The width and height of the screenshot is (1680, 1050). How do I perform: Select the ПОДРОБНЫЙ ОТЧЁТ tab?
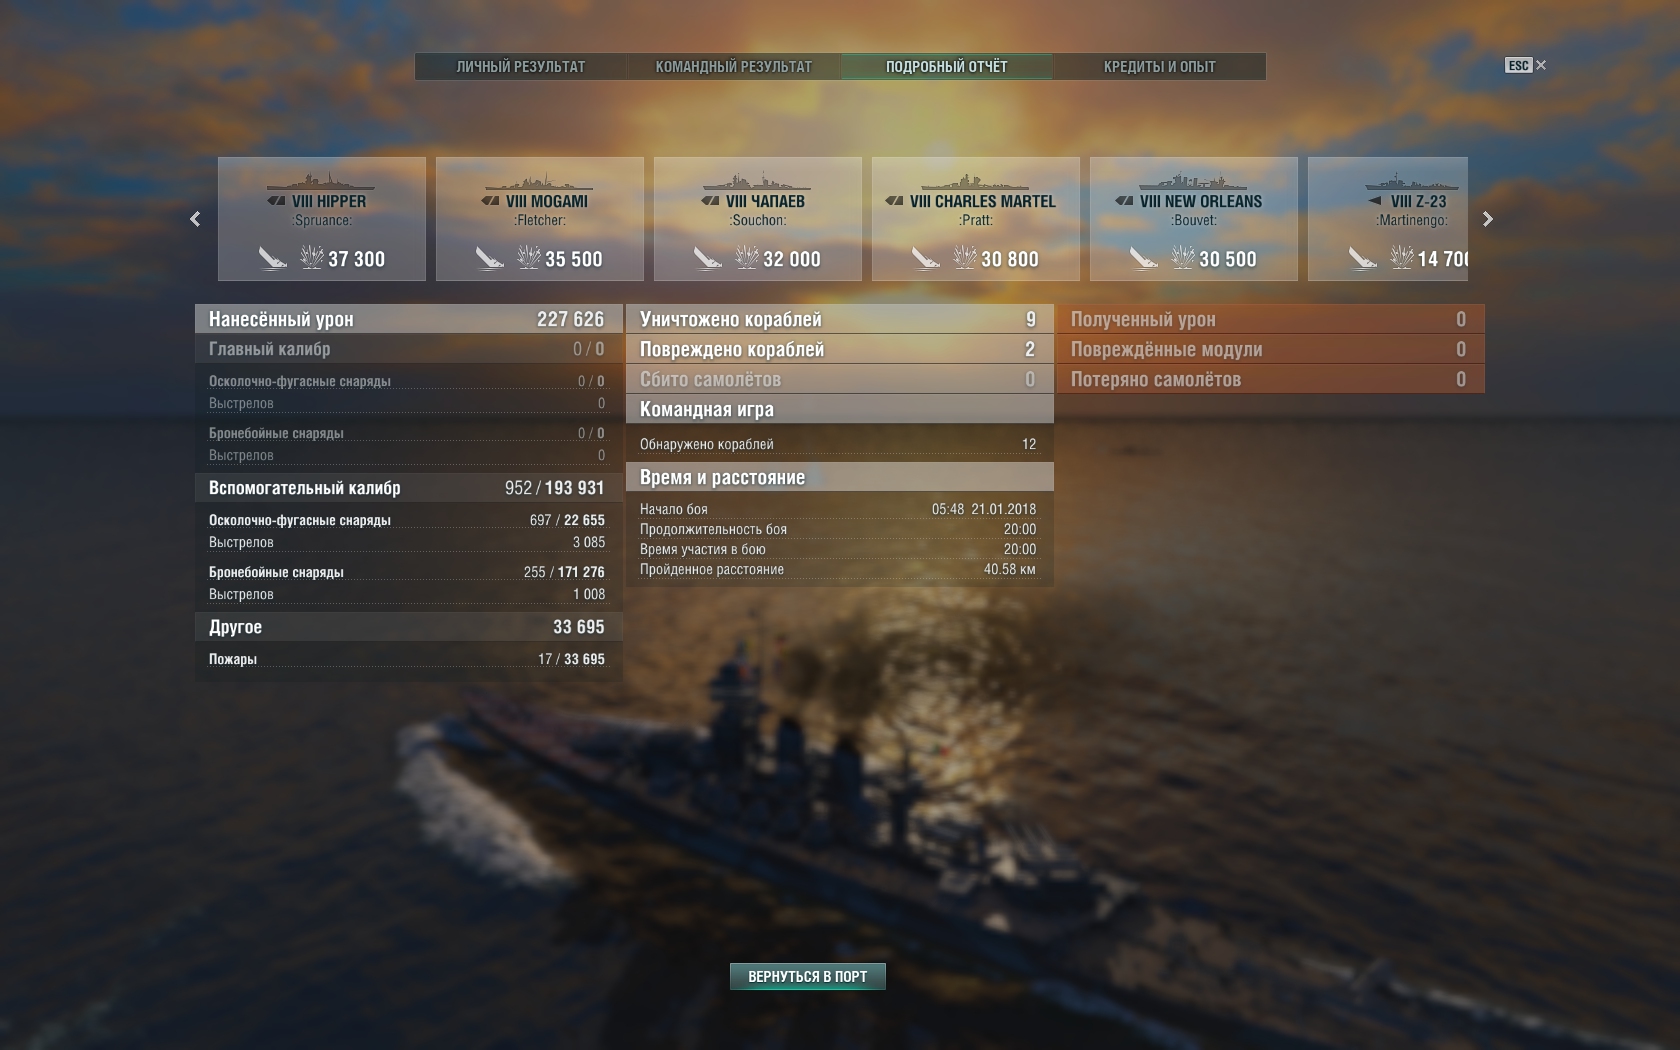[946, 67]
